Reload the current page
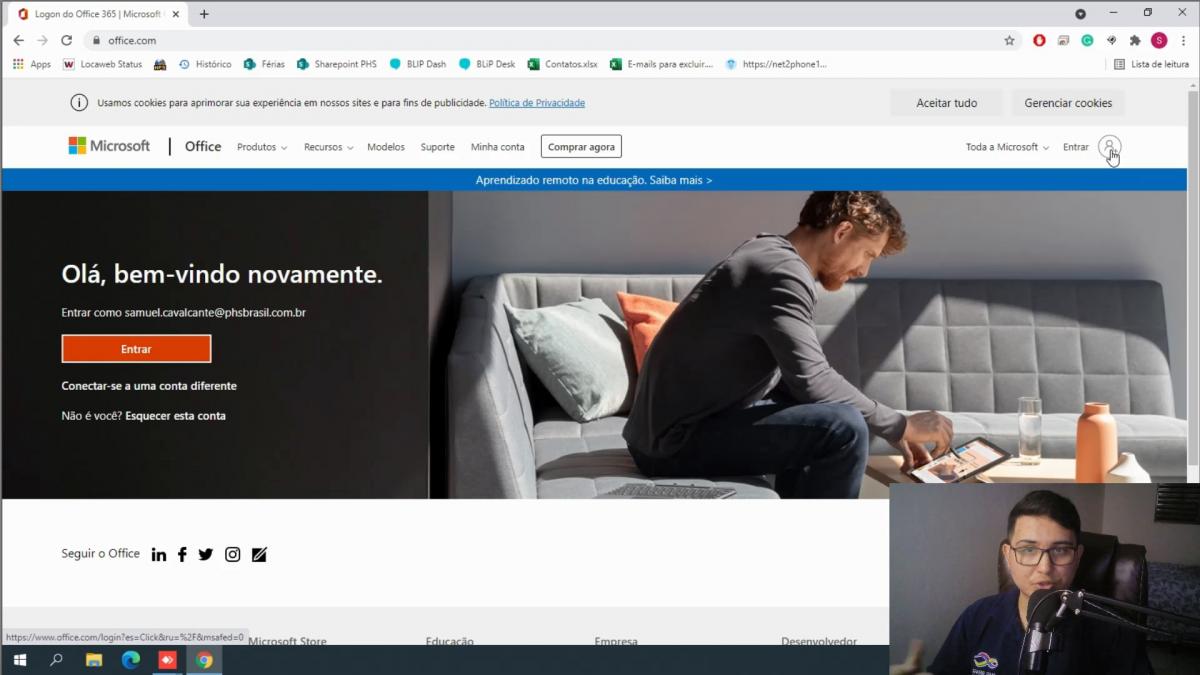The image size is (1200, 675). click(66, 40)
